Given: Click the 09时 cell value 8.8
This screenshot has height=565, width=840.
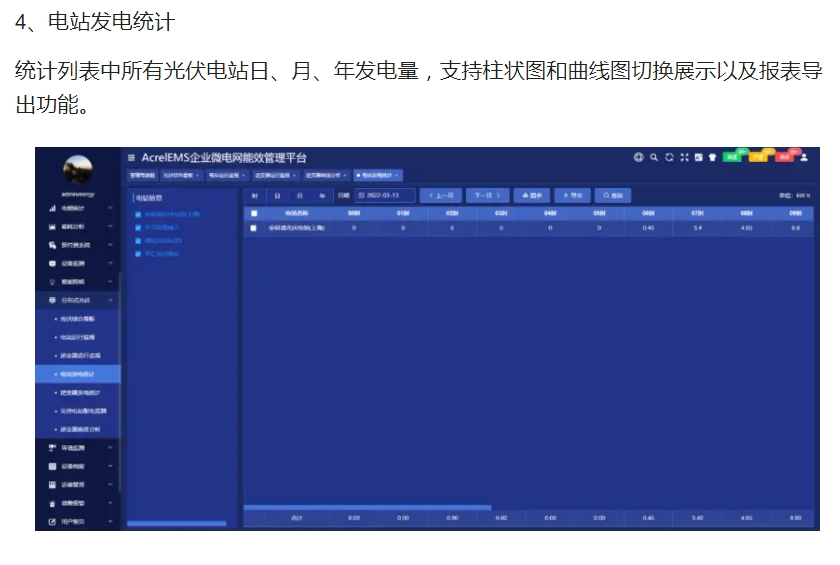Looking at the screenshot, I should point(796,228).
